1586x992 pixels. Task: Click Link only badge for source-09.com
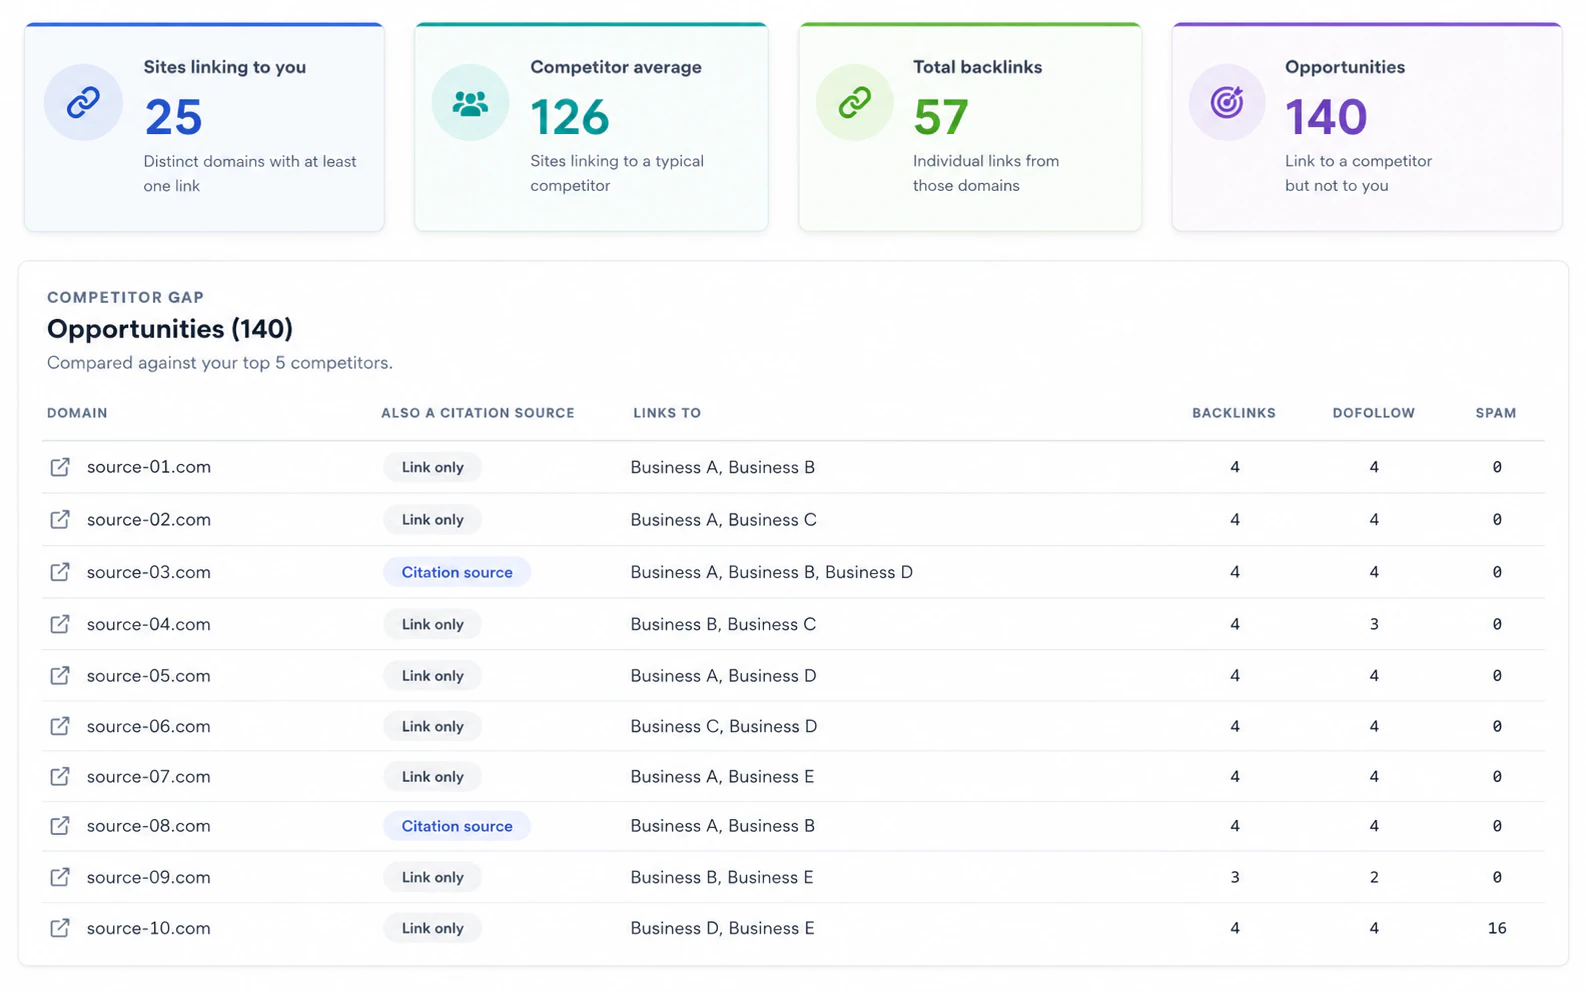pos(433,877)
